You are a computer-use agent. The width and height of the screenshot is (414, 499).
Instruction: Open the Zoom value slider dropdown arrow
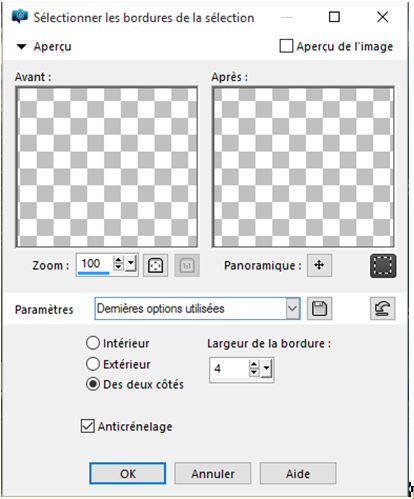131,264
